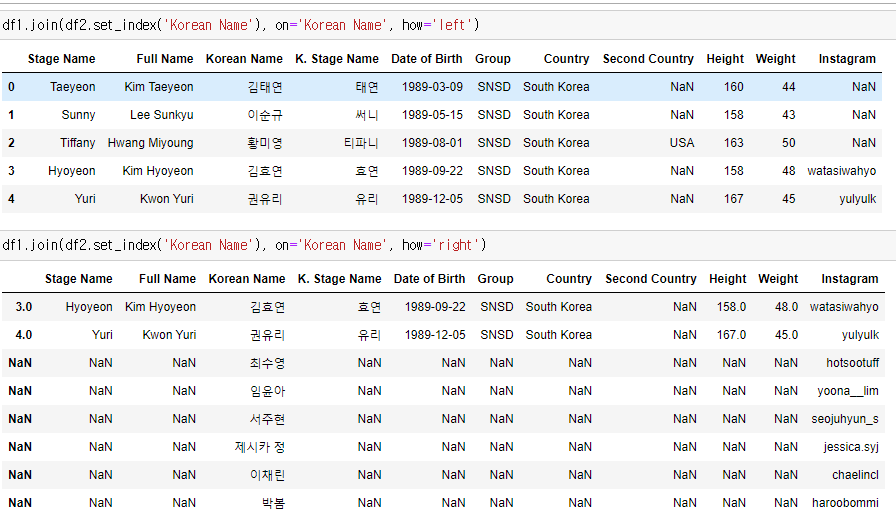Select 'Weight' header in second table
This screenshot has height=521, width=896.
778,279
